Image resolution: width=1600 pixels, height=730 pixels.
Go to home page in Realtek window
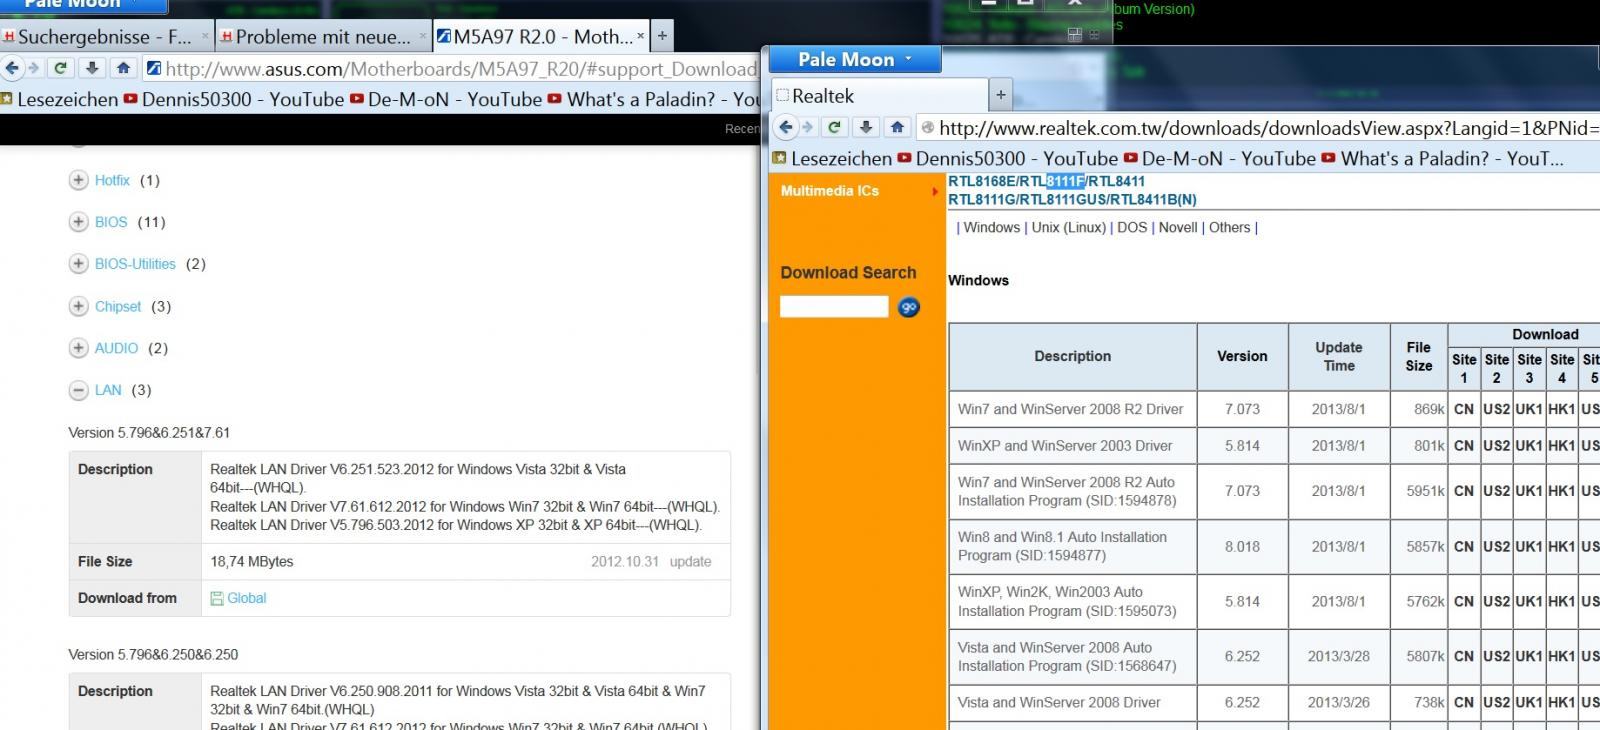(897, 127)
